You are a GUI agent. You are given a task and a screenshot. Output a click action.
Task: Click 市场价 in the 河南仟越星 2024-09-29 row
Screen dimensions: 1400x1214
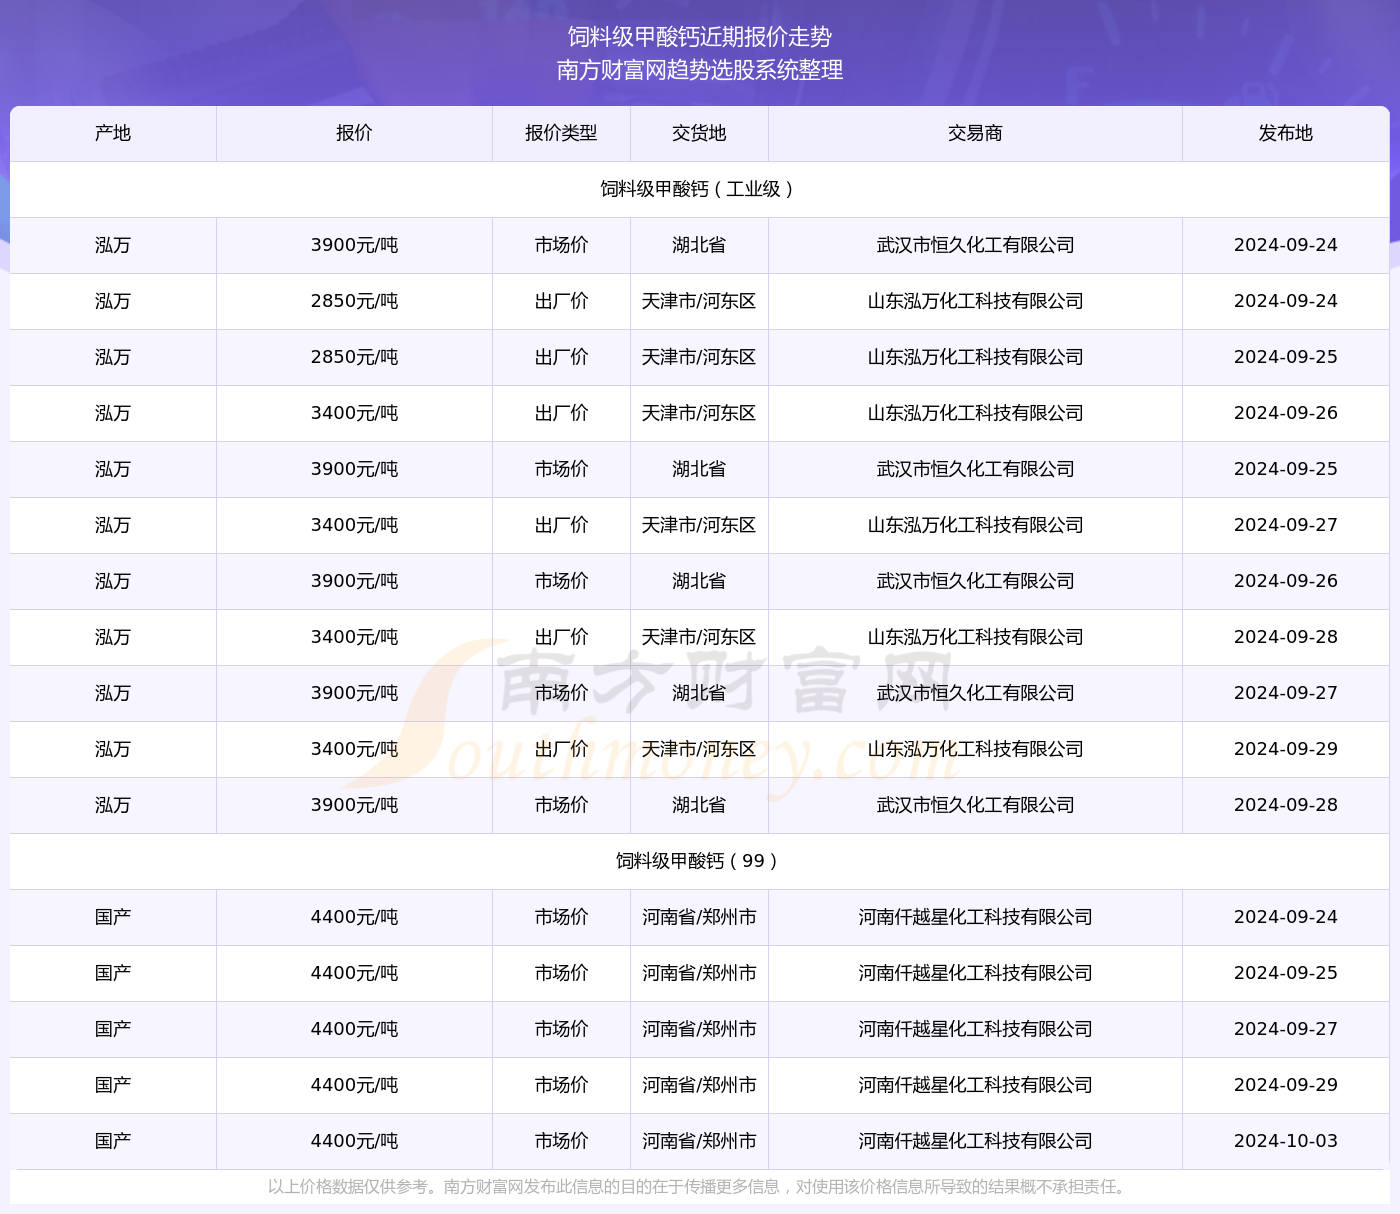point(561,1085)
